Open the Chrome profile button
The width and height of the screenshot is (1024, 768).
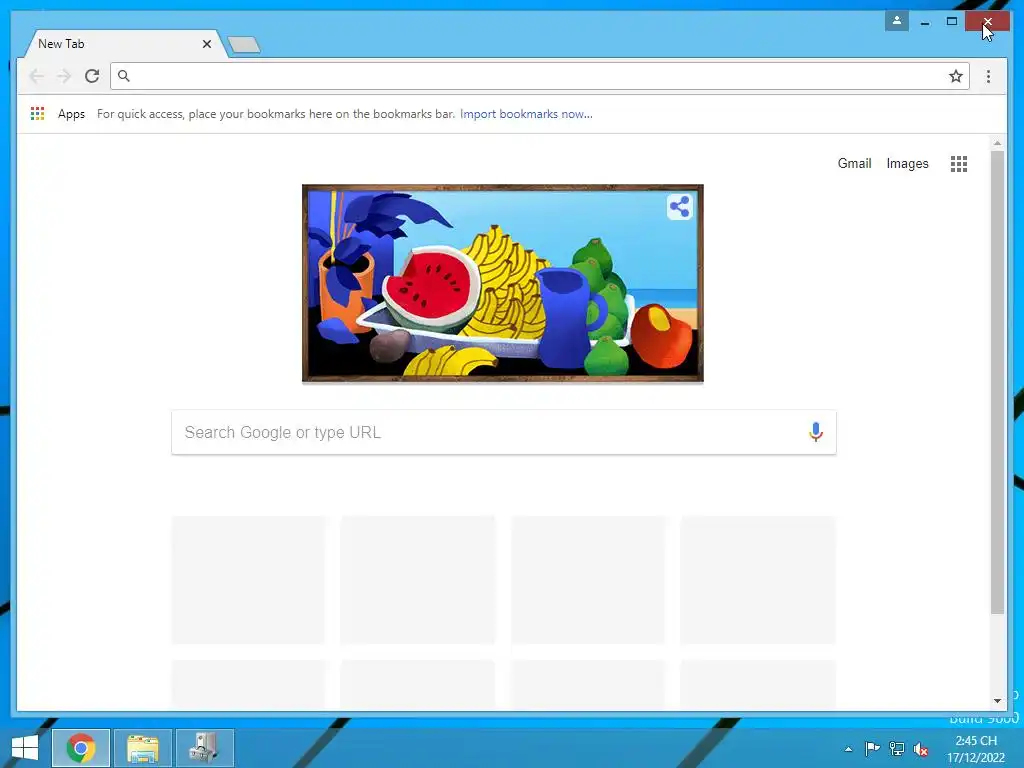click(x=897, y=21)
